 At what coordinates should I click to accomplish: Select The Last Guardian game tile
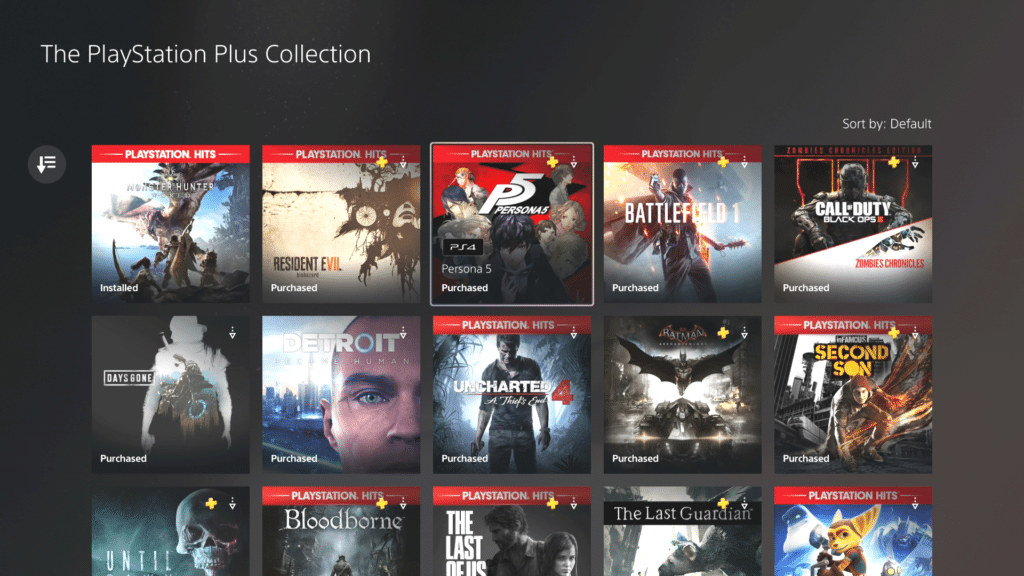pyautogui.click(x=682, y=531)
